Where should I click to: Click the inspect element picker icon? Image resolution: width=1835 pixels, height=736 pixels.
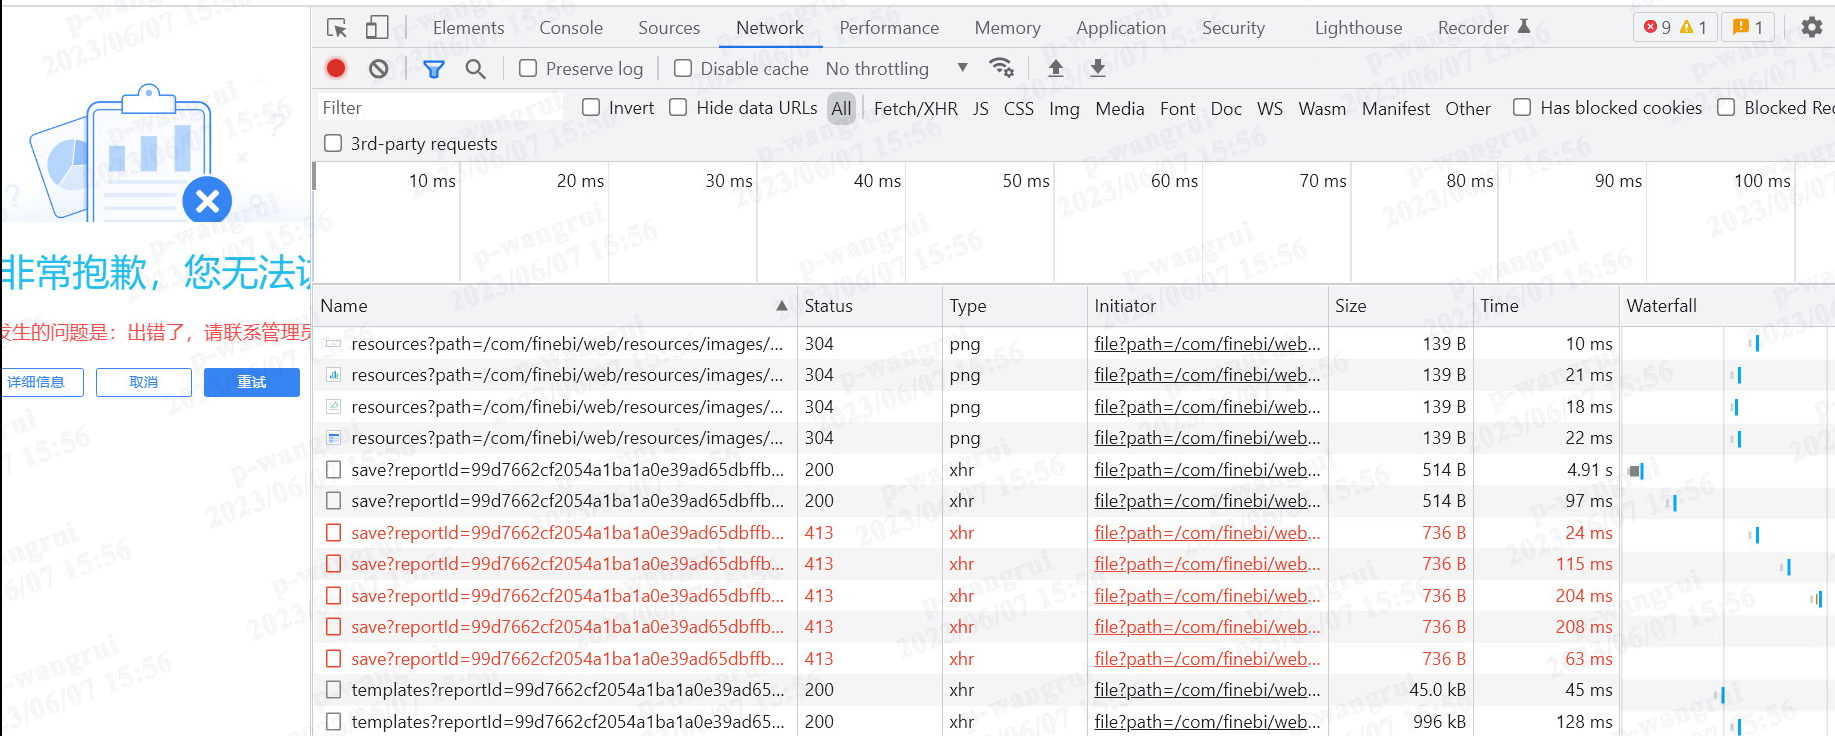[337, 28]
